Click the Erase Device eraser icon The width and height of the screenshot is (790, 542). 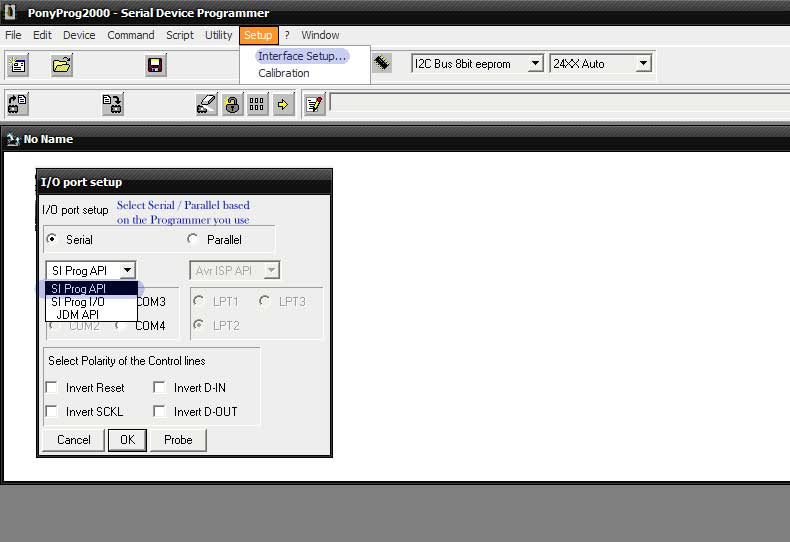pyautogui.click(x=207, y=104)
